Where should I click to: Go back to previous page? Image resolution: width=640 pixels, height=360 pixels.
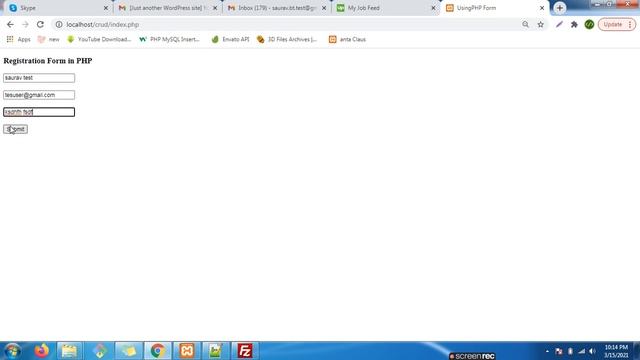click(x=10, y=24)
